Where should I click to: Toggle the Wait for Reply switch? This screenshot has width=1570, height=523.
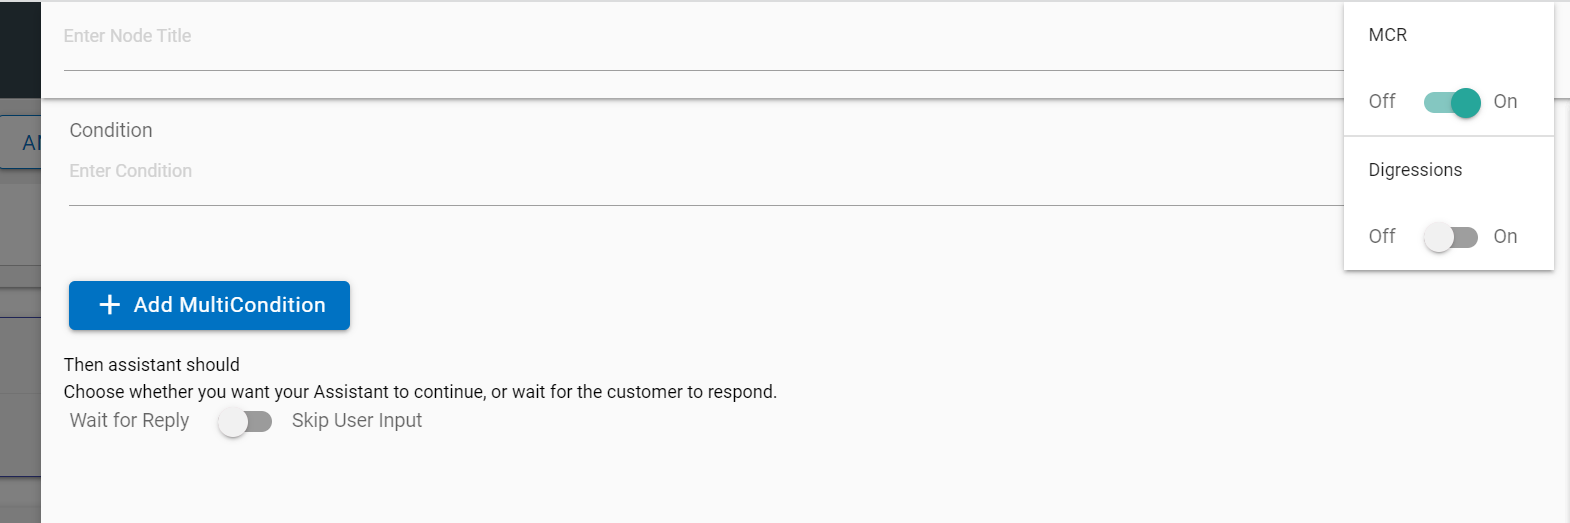pyautogui.click(x=245, y=422)
